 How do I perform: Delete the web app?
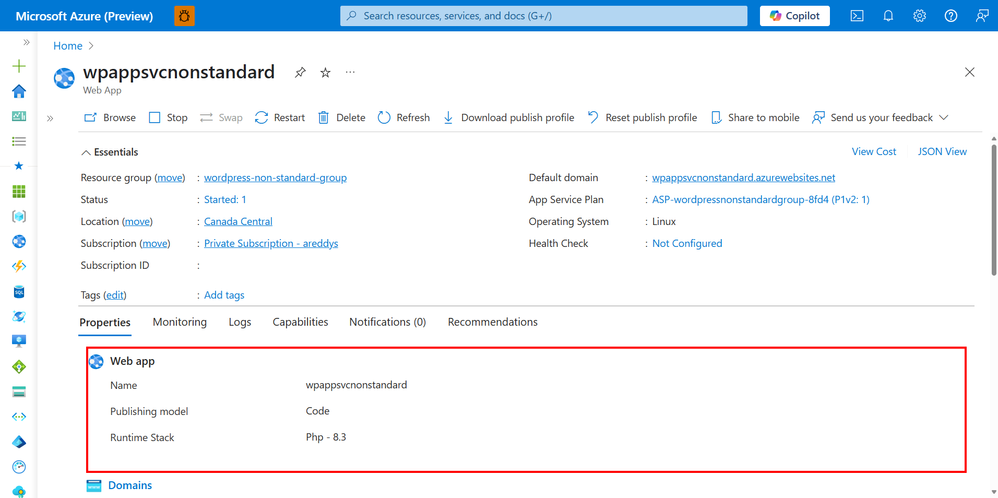tap(341, 118)
